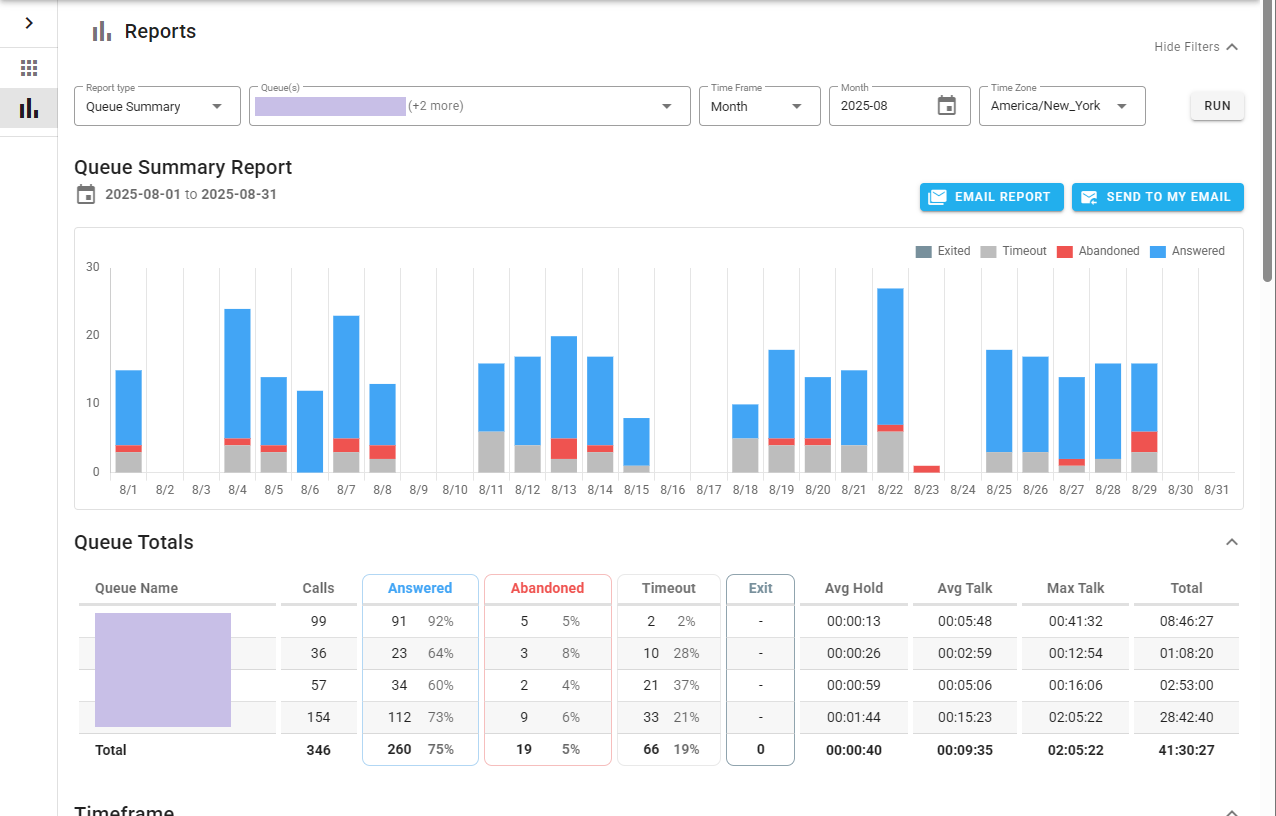Select the Reports bar chart sidebar icon

pos(29,108)
